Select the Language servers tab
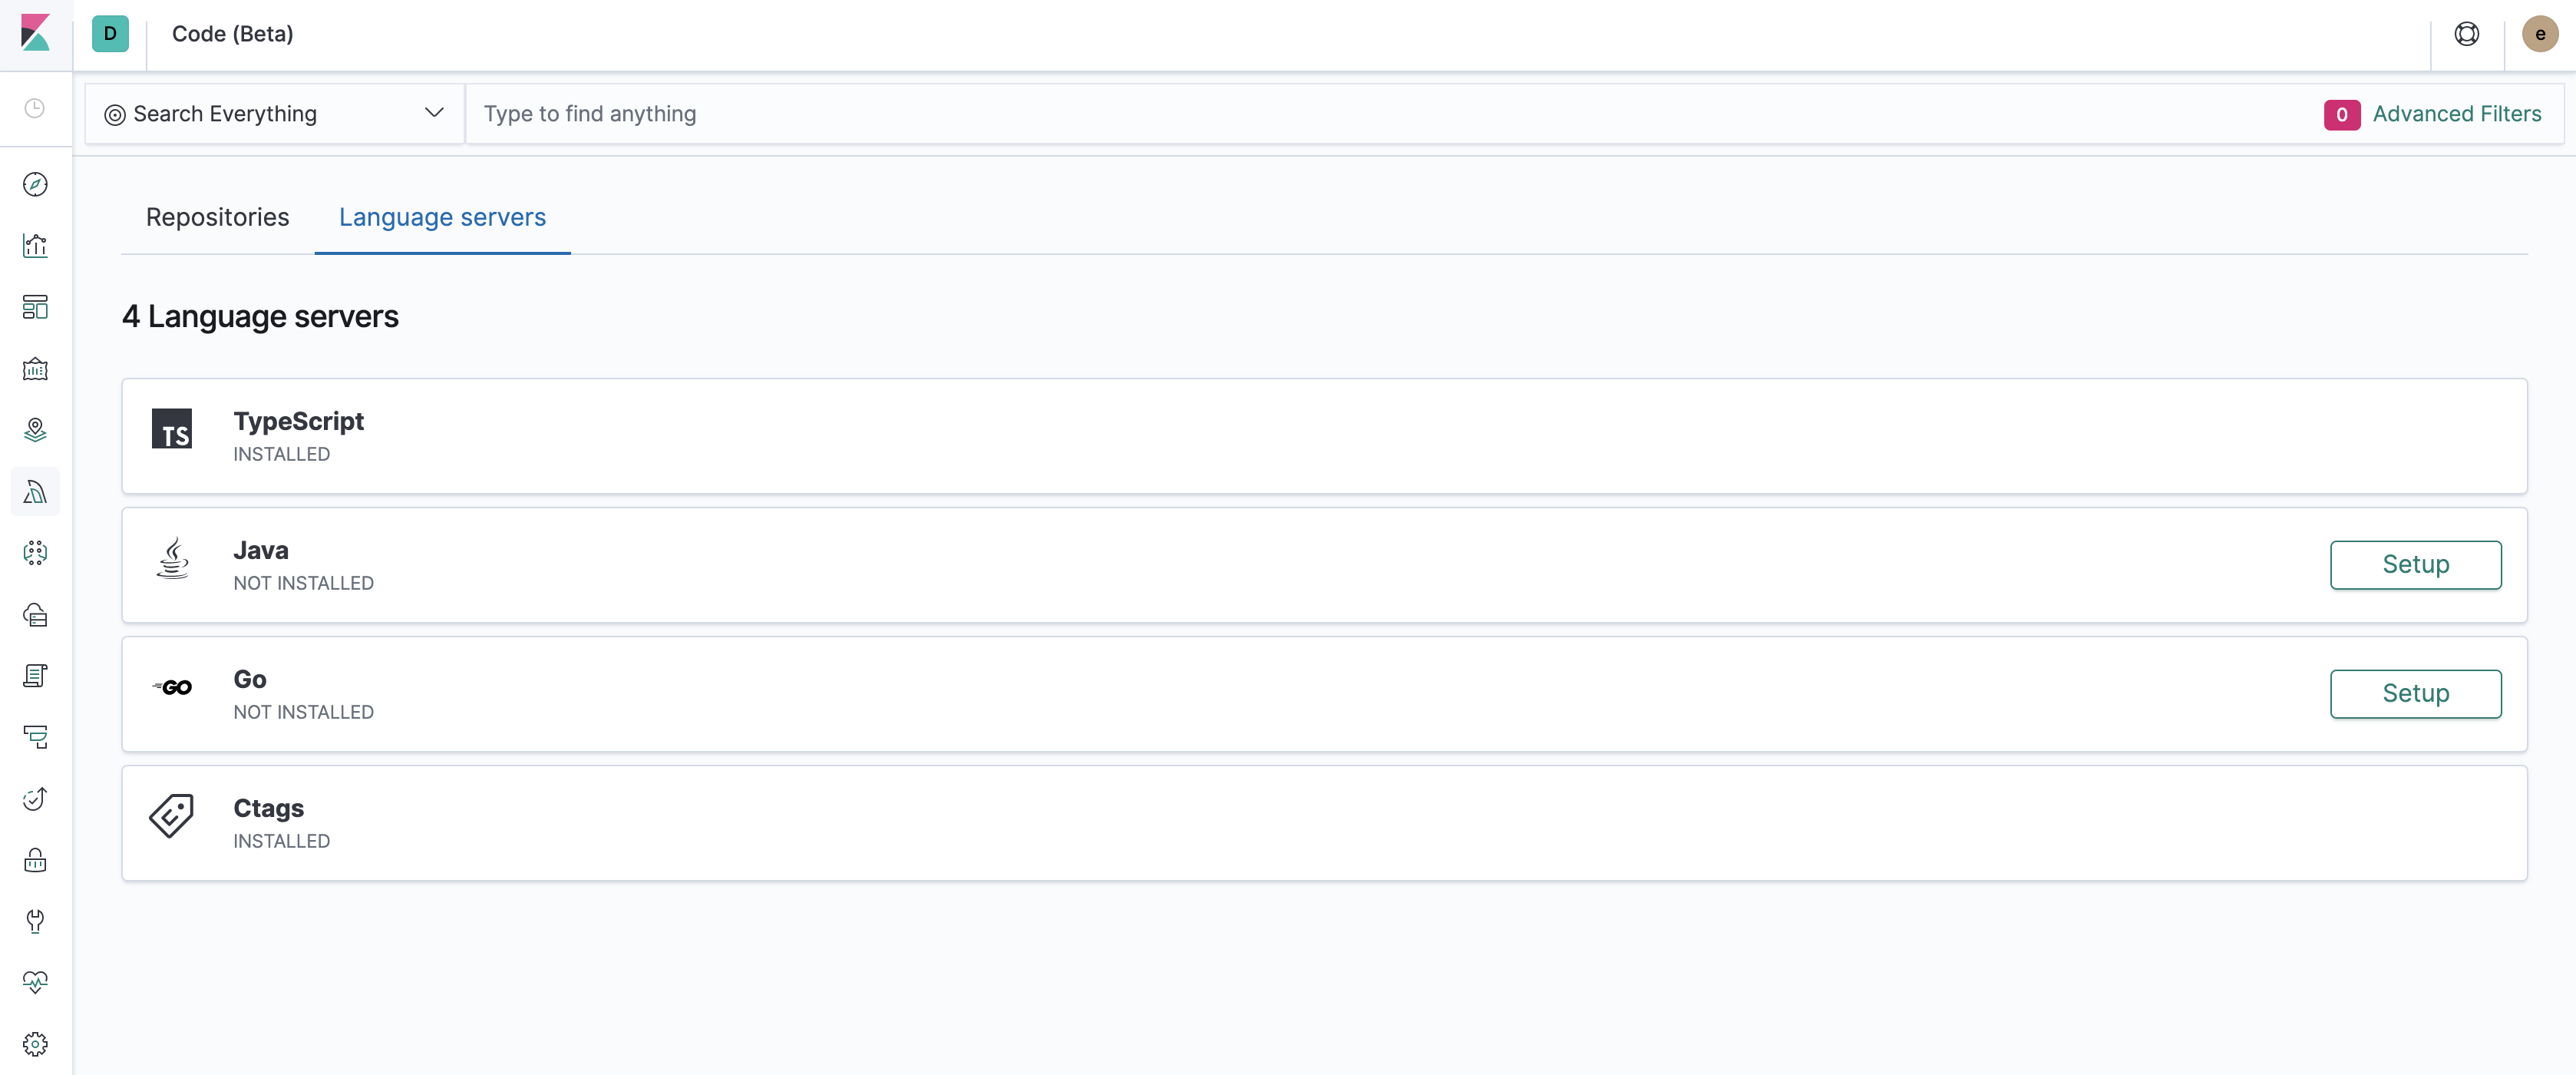The height and width of the screenshot is (1075, 2576). coord(442,215)
